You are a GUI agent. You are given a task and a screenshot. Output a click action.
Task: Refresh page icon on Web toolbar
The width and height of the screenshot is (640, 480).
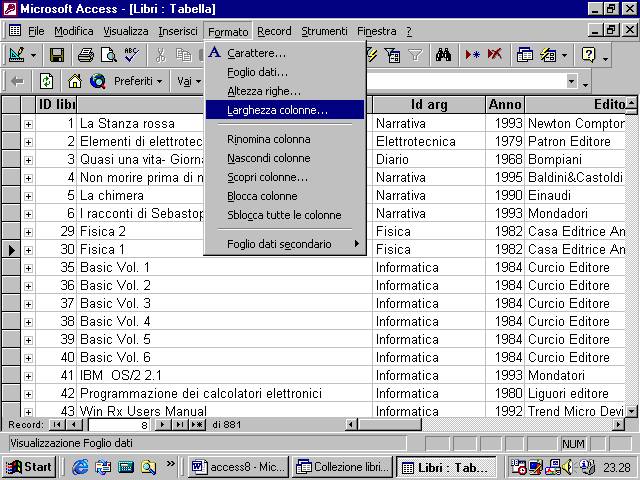click(46, 81)
